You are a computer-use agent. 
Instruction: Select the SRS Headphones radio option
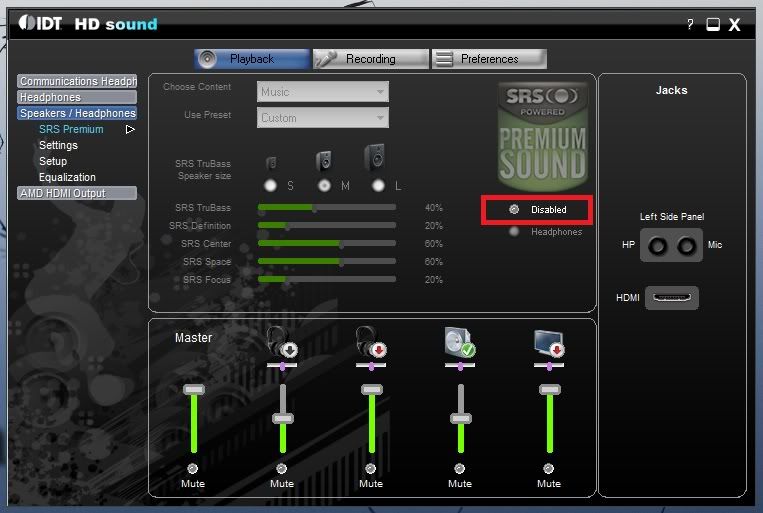514,232
